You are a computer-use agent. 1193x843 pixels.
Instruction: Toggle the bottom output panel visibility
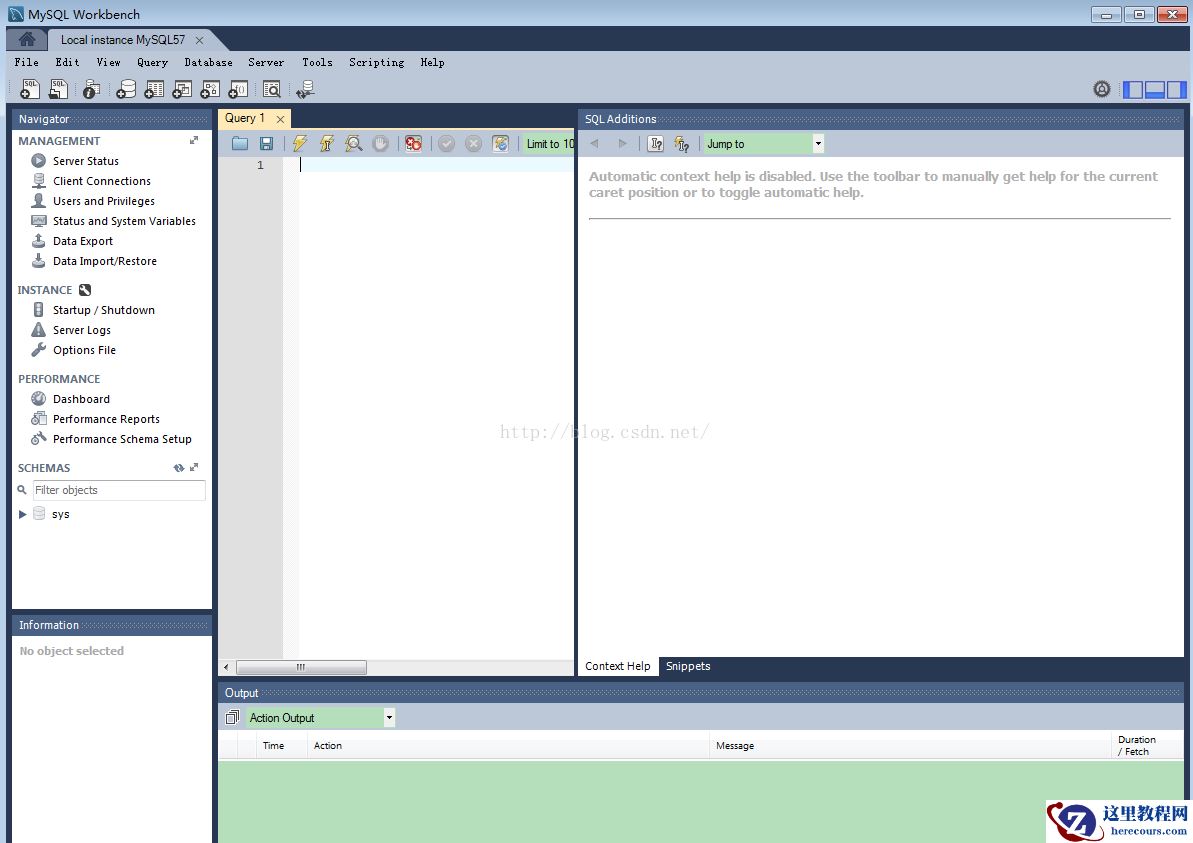pos(1155,90)
